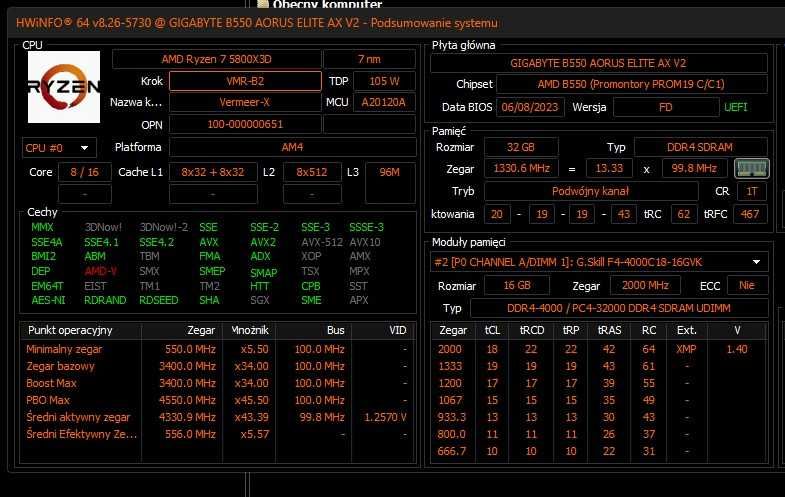Viewport: 785px width, 497px height.
Task: Click the tRC timing value 62
Action: [684, 214]
